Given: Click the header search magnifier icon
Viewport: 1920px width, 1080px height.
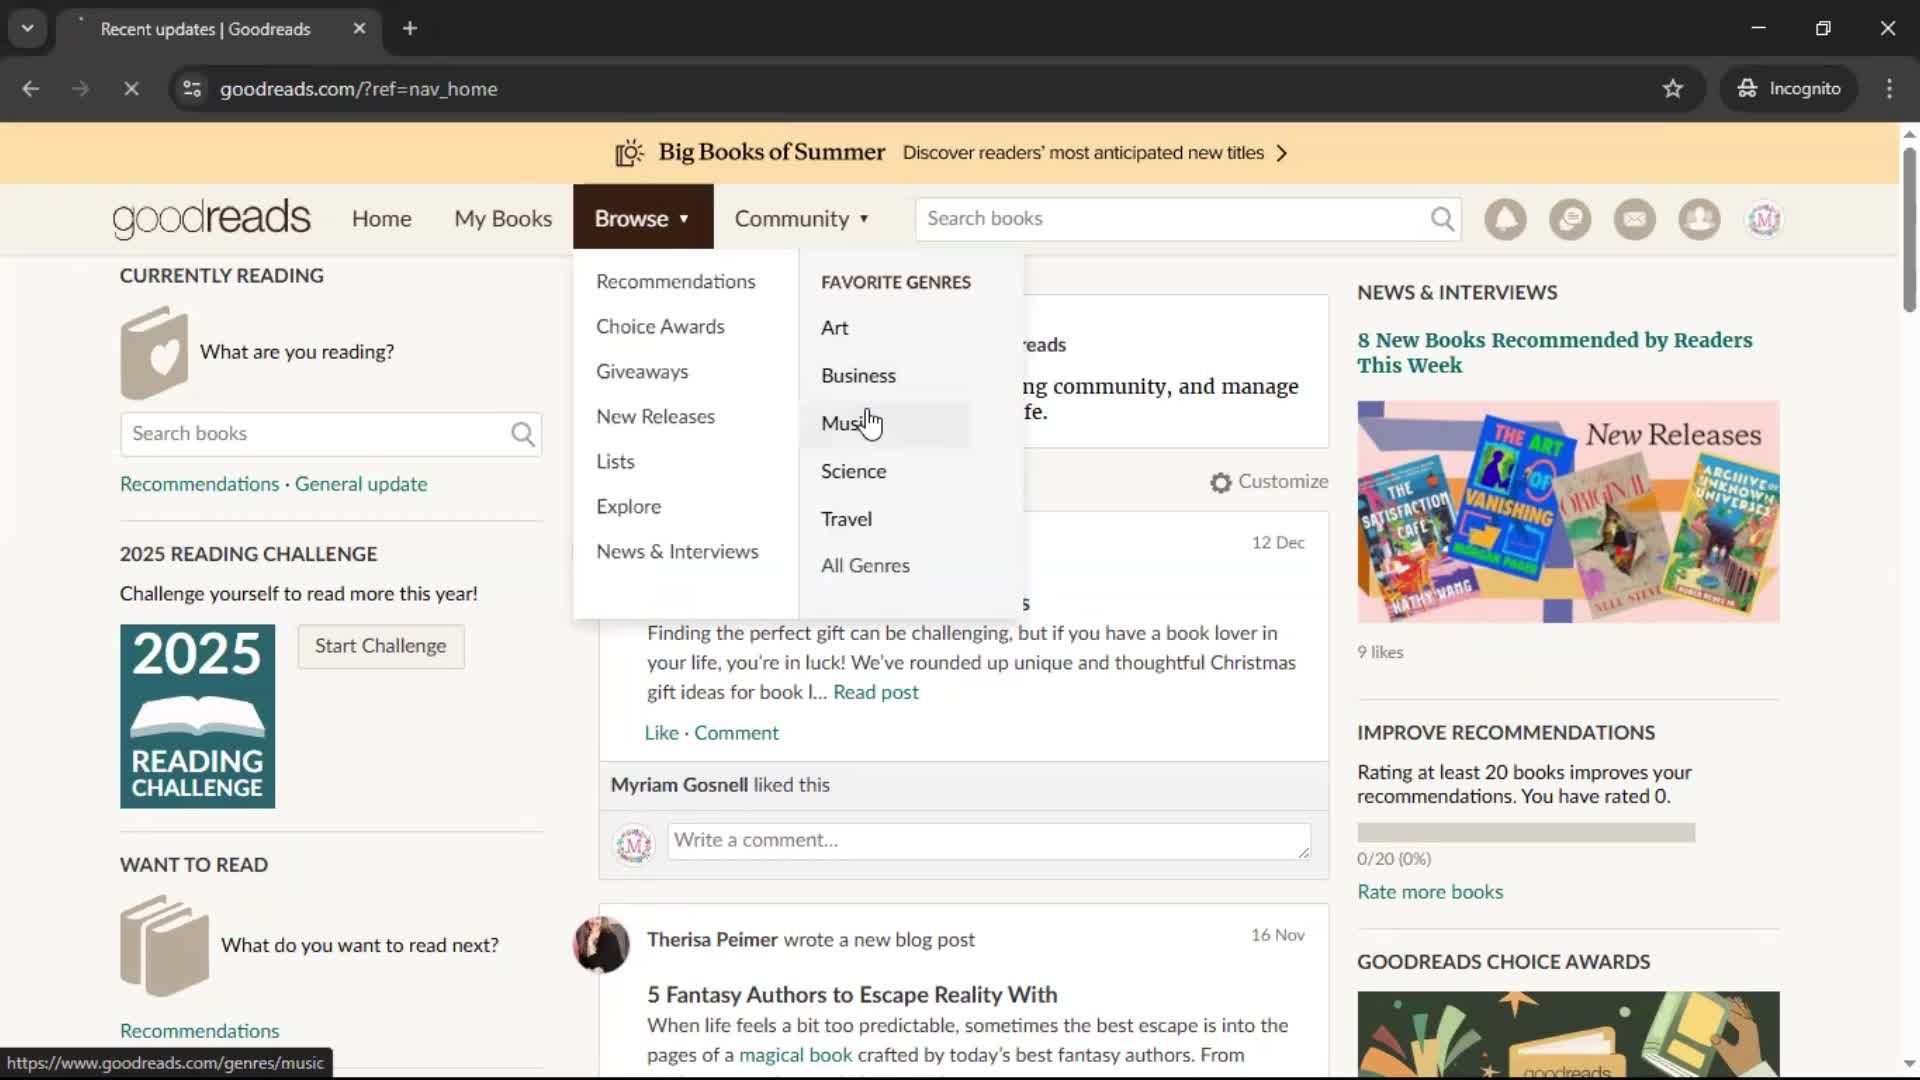Looking at the screenshot, I should tap(1442, 219).
